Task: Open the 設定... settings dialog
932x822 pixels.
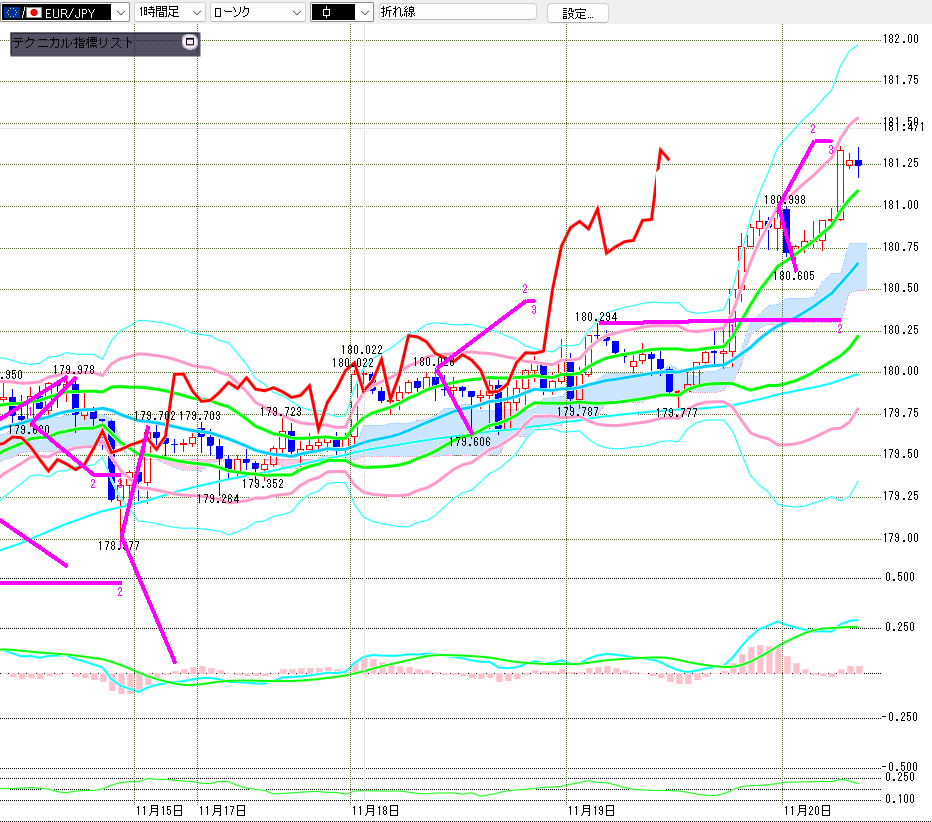Action: [x=577, y=13]
